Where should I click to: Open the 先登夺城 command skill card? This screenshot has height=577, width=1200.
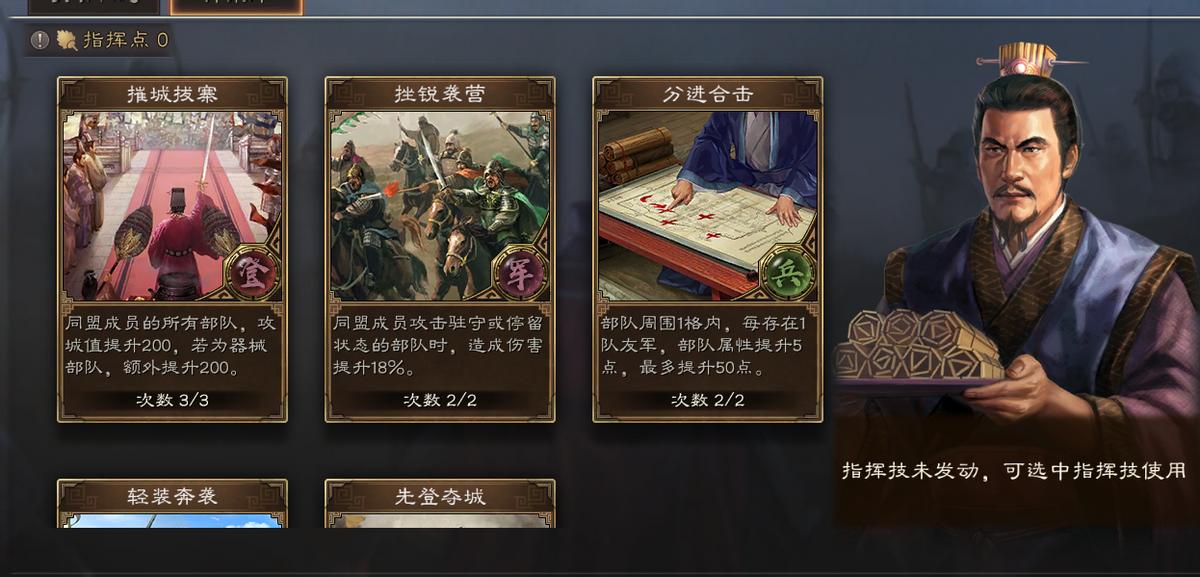440,503
